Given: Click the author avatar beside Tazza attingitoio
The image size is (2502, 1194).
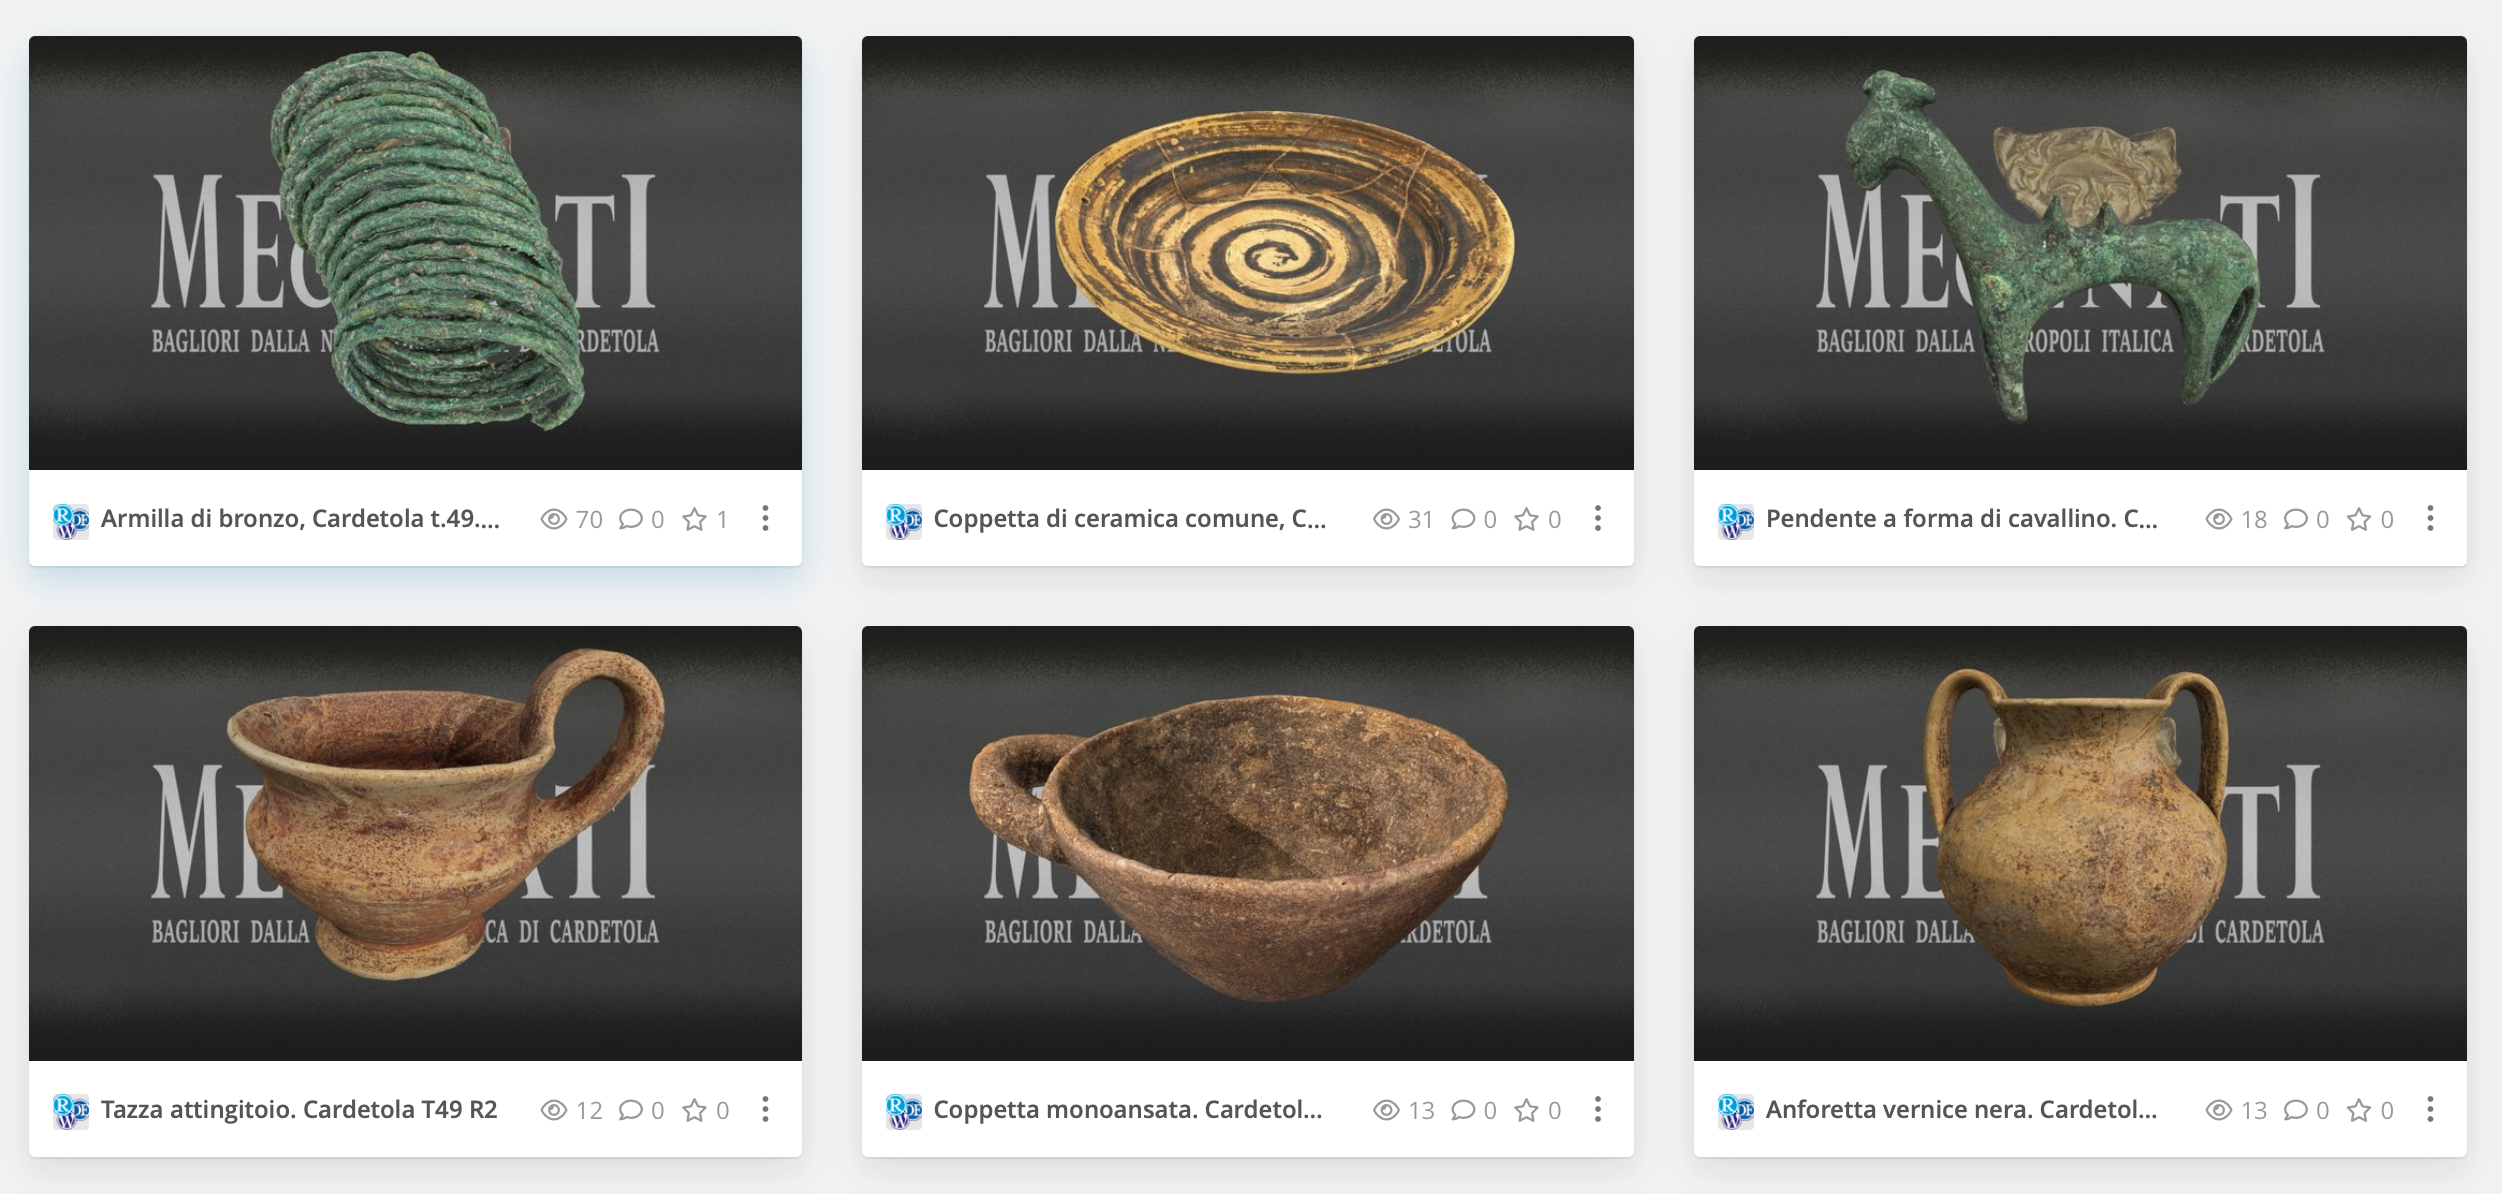Looking at the screenshot, I should 70,1110.
